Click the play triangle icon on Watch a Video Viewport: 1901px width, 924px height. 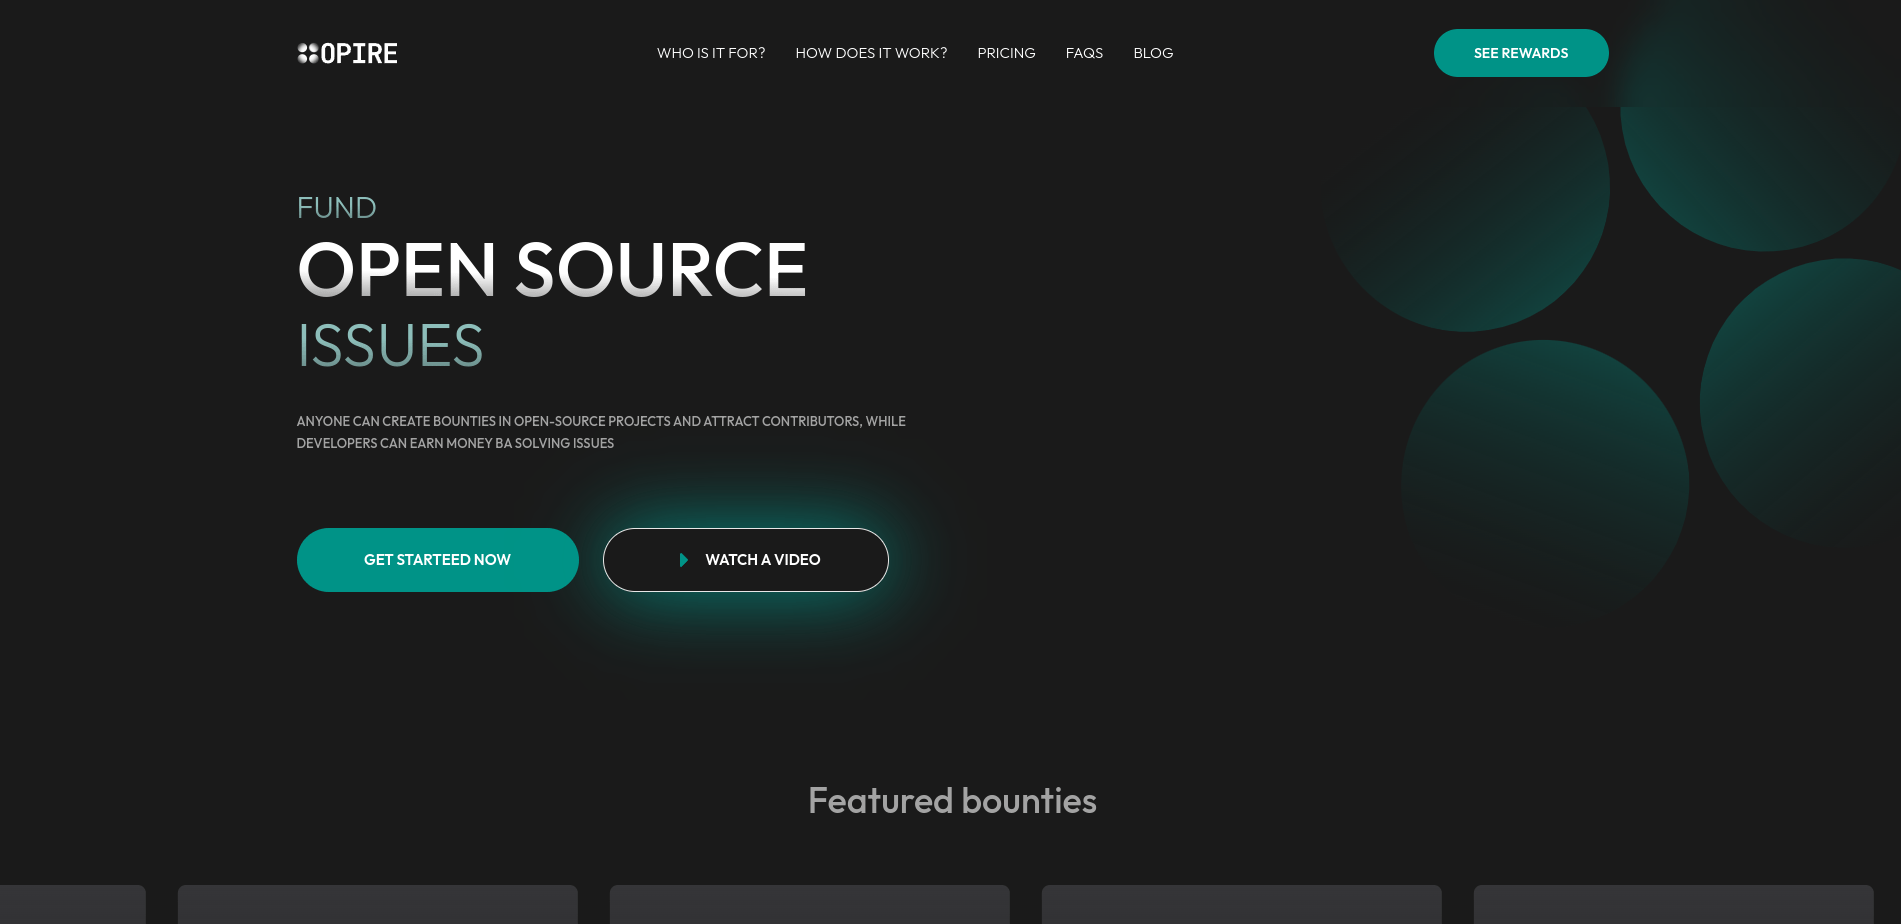pos(684,560)
